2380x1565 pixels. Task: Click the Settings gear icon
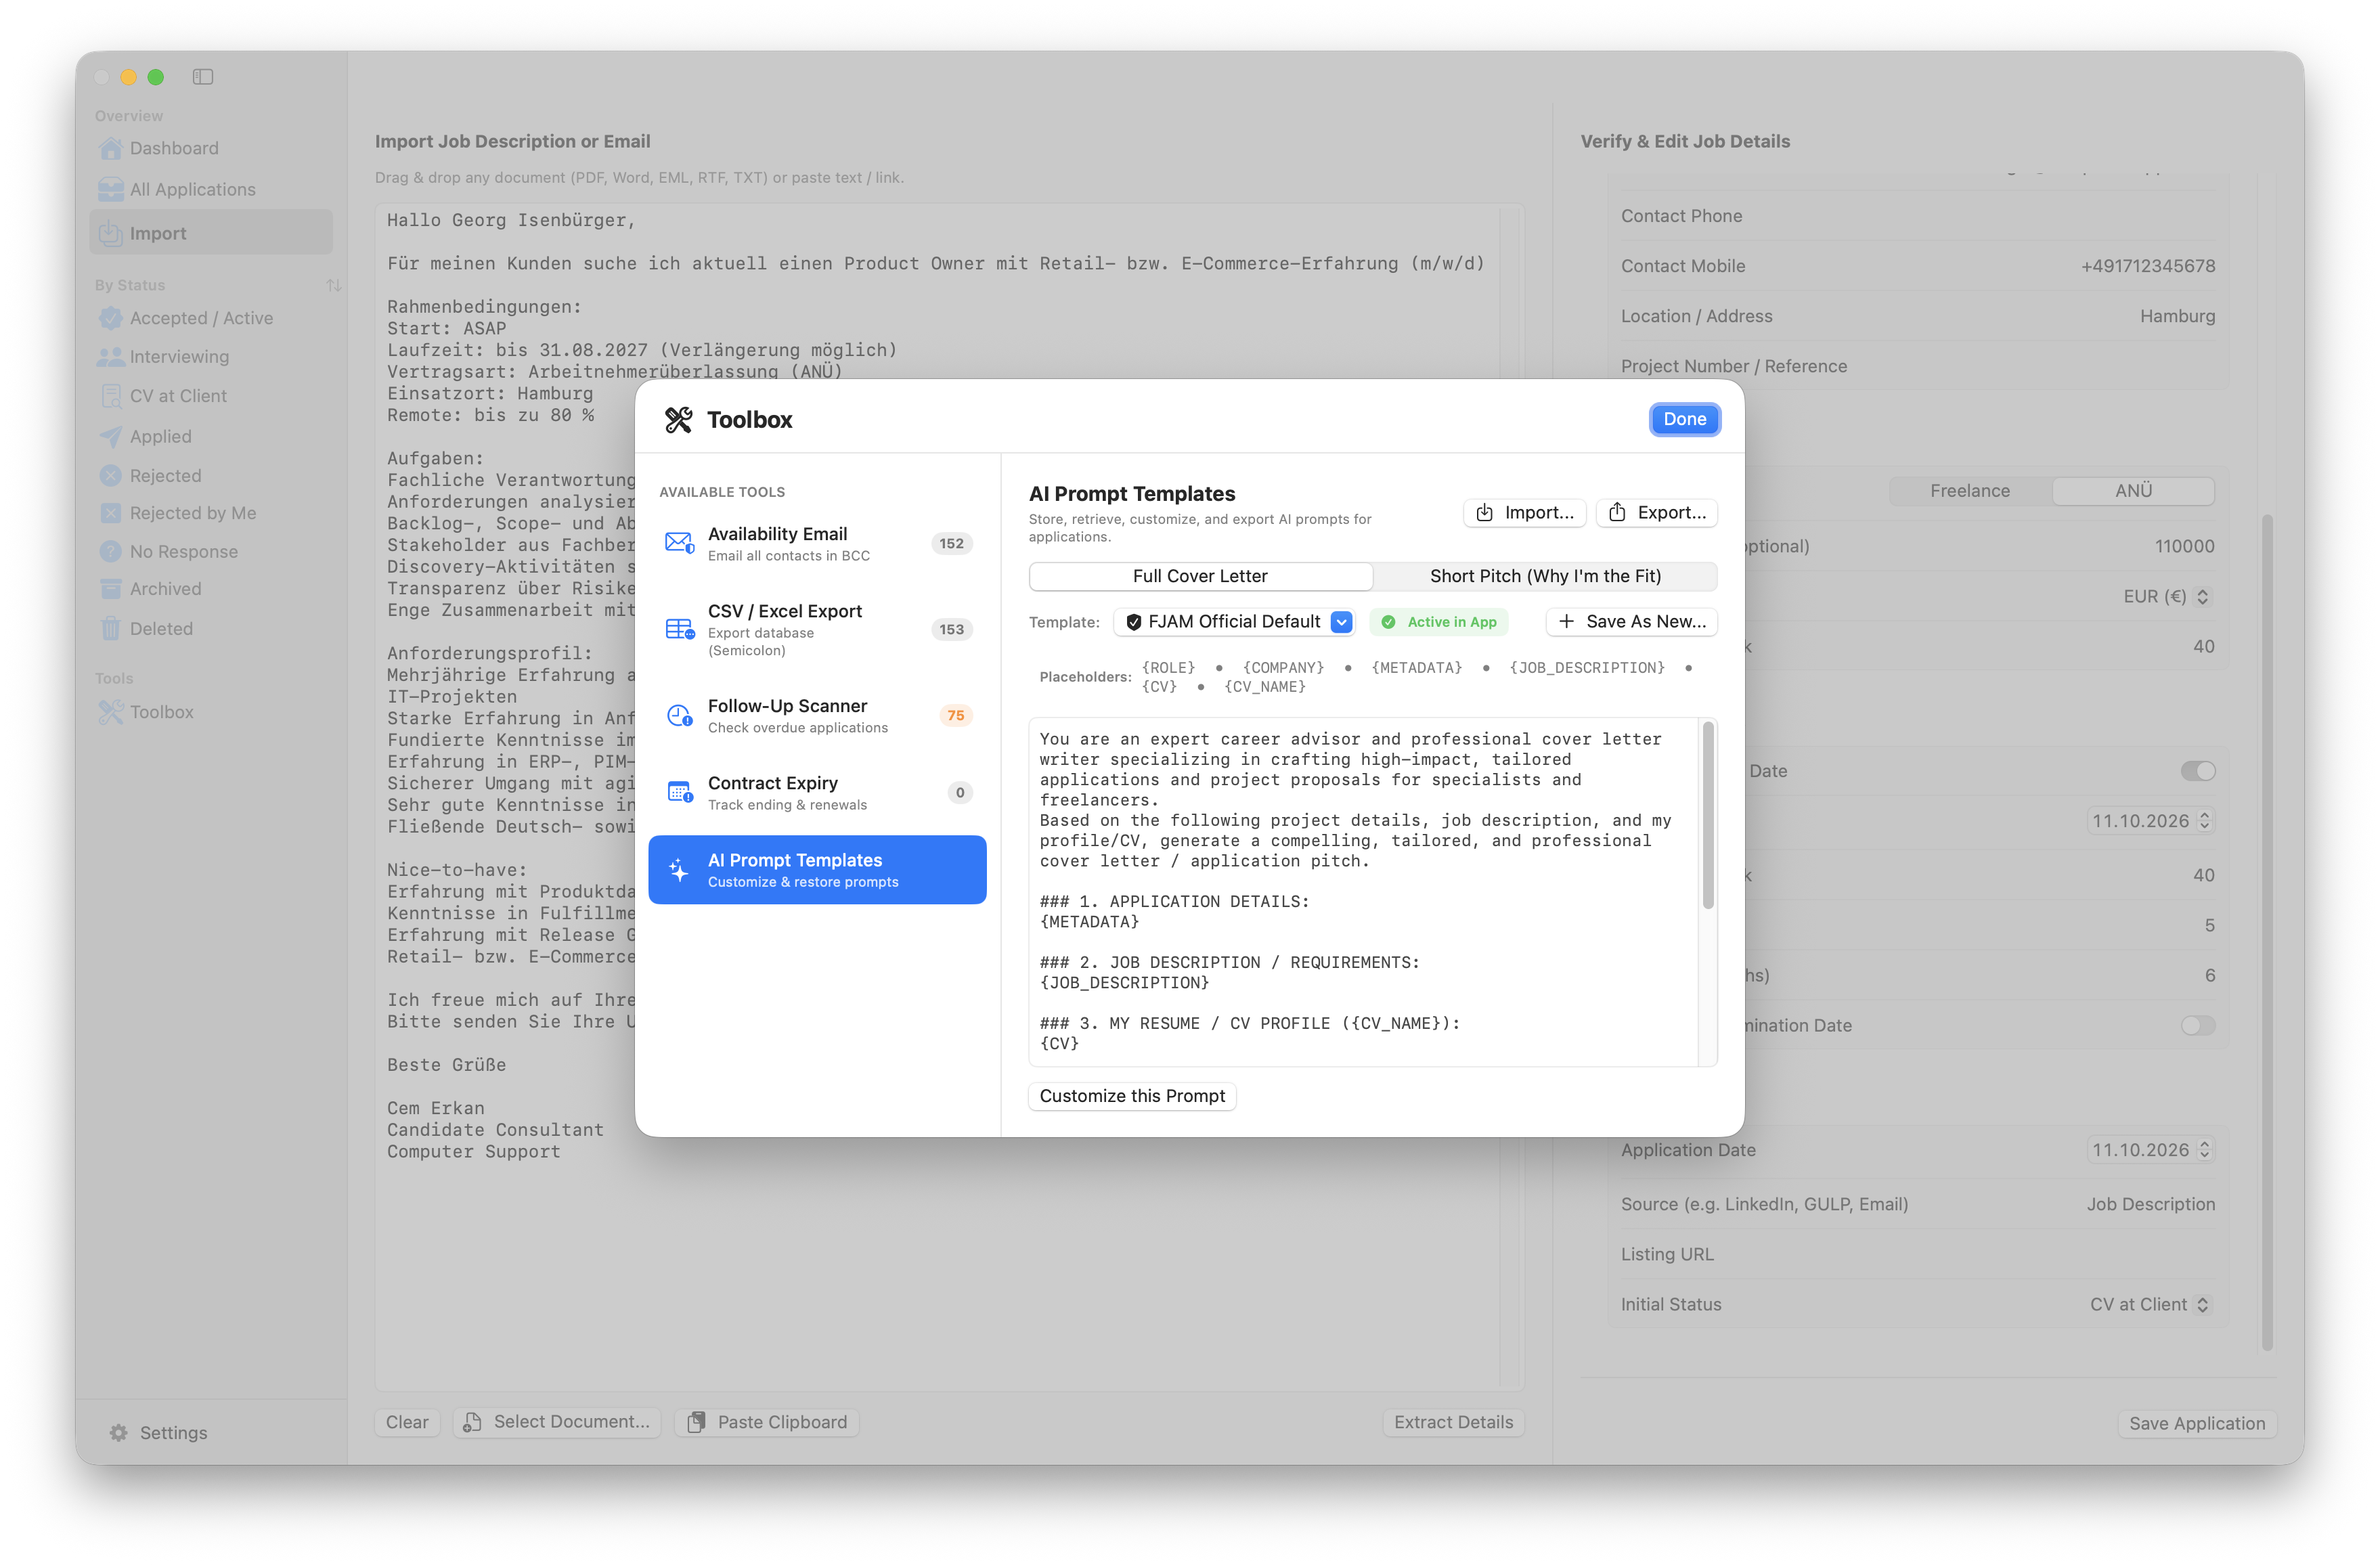tap(119, 1433)
